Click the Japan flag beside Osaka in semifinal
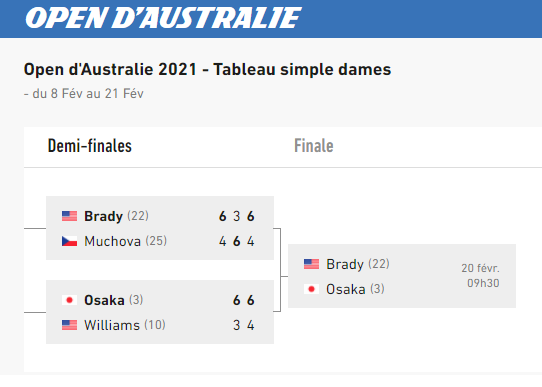This screenshot has width=542, height=387. point(69,300)
